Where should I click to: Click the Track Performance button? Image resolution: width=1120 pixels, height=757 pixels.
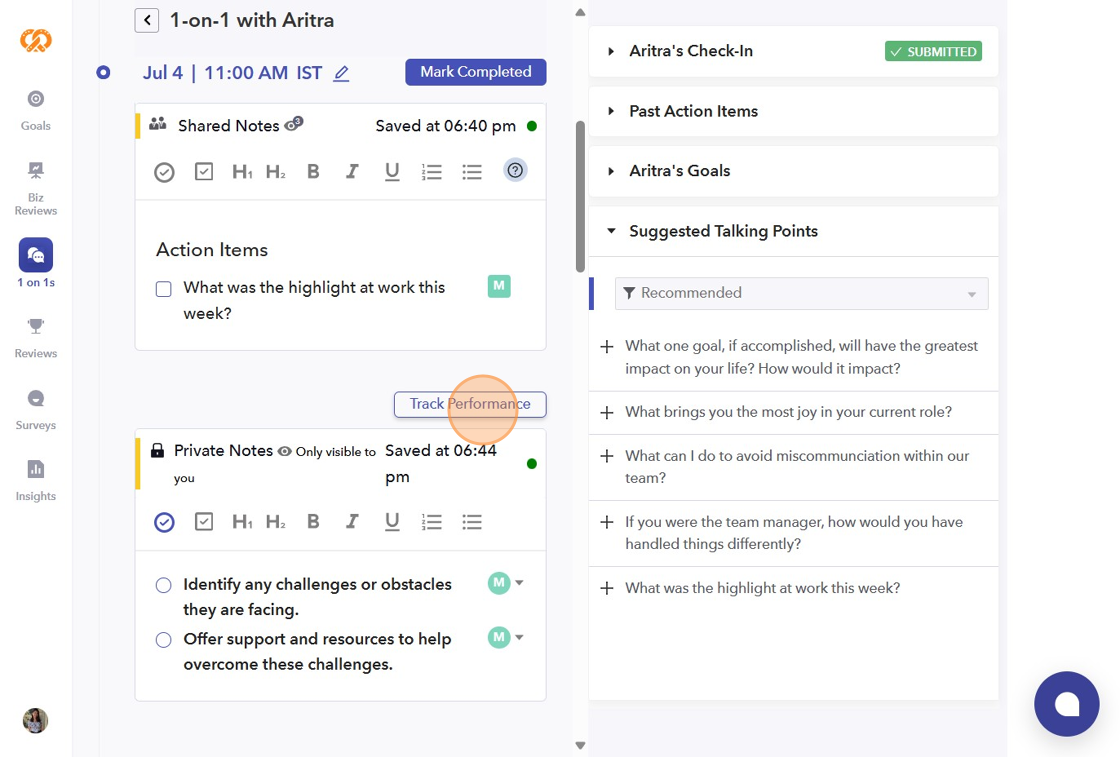(470, 404)
